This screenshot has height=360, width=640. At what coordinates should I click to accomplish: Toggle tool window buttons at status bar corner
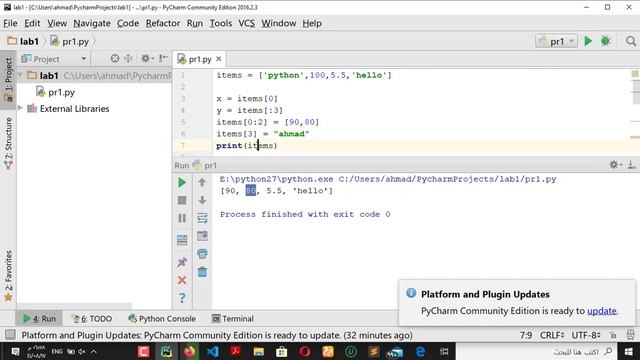point(10,335)
